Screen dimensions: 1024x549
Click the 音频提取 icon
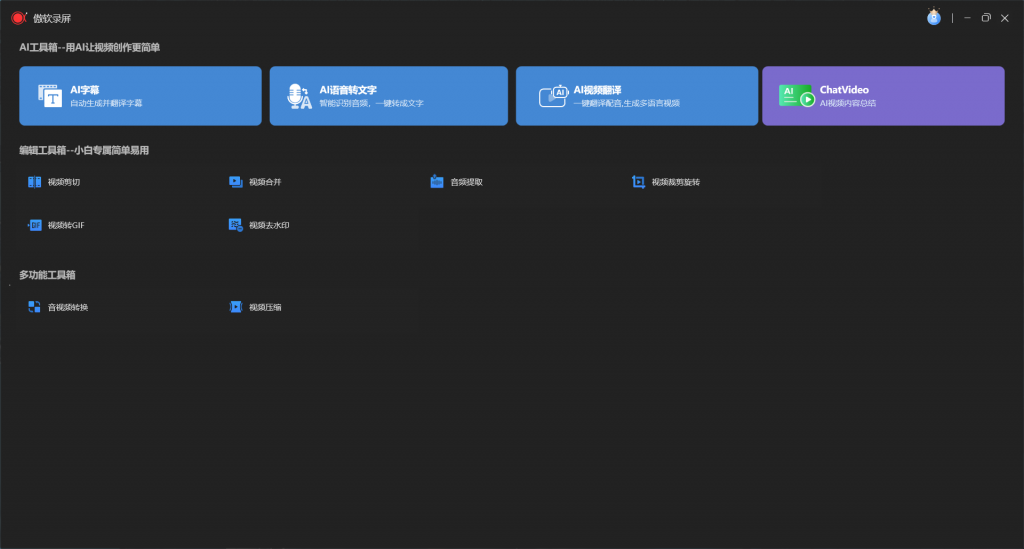[x=437, y=182]
